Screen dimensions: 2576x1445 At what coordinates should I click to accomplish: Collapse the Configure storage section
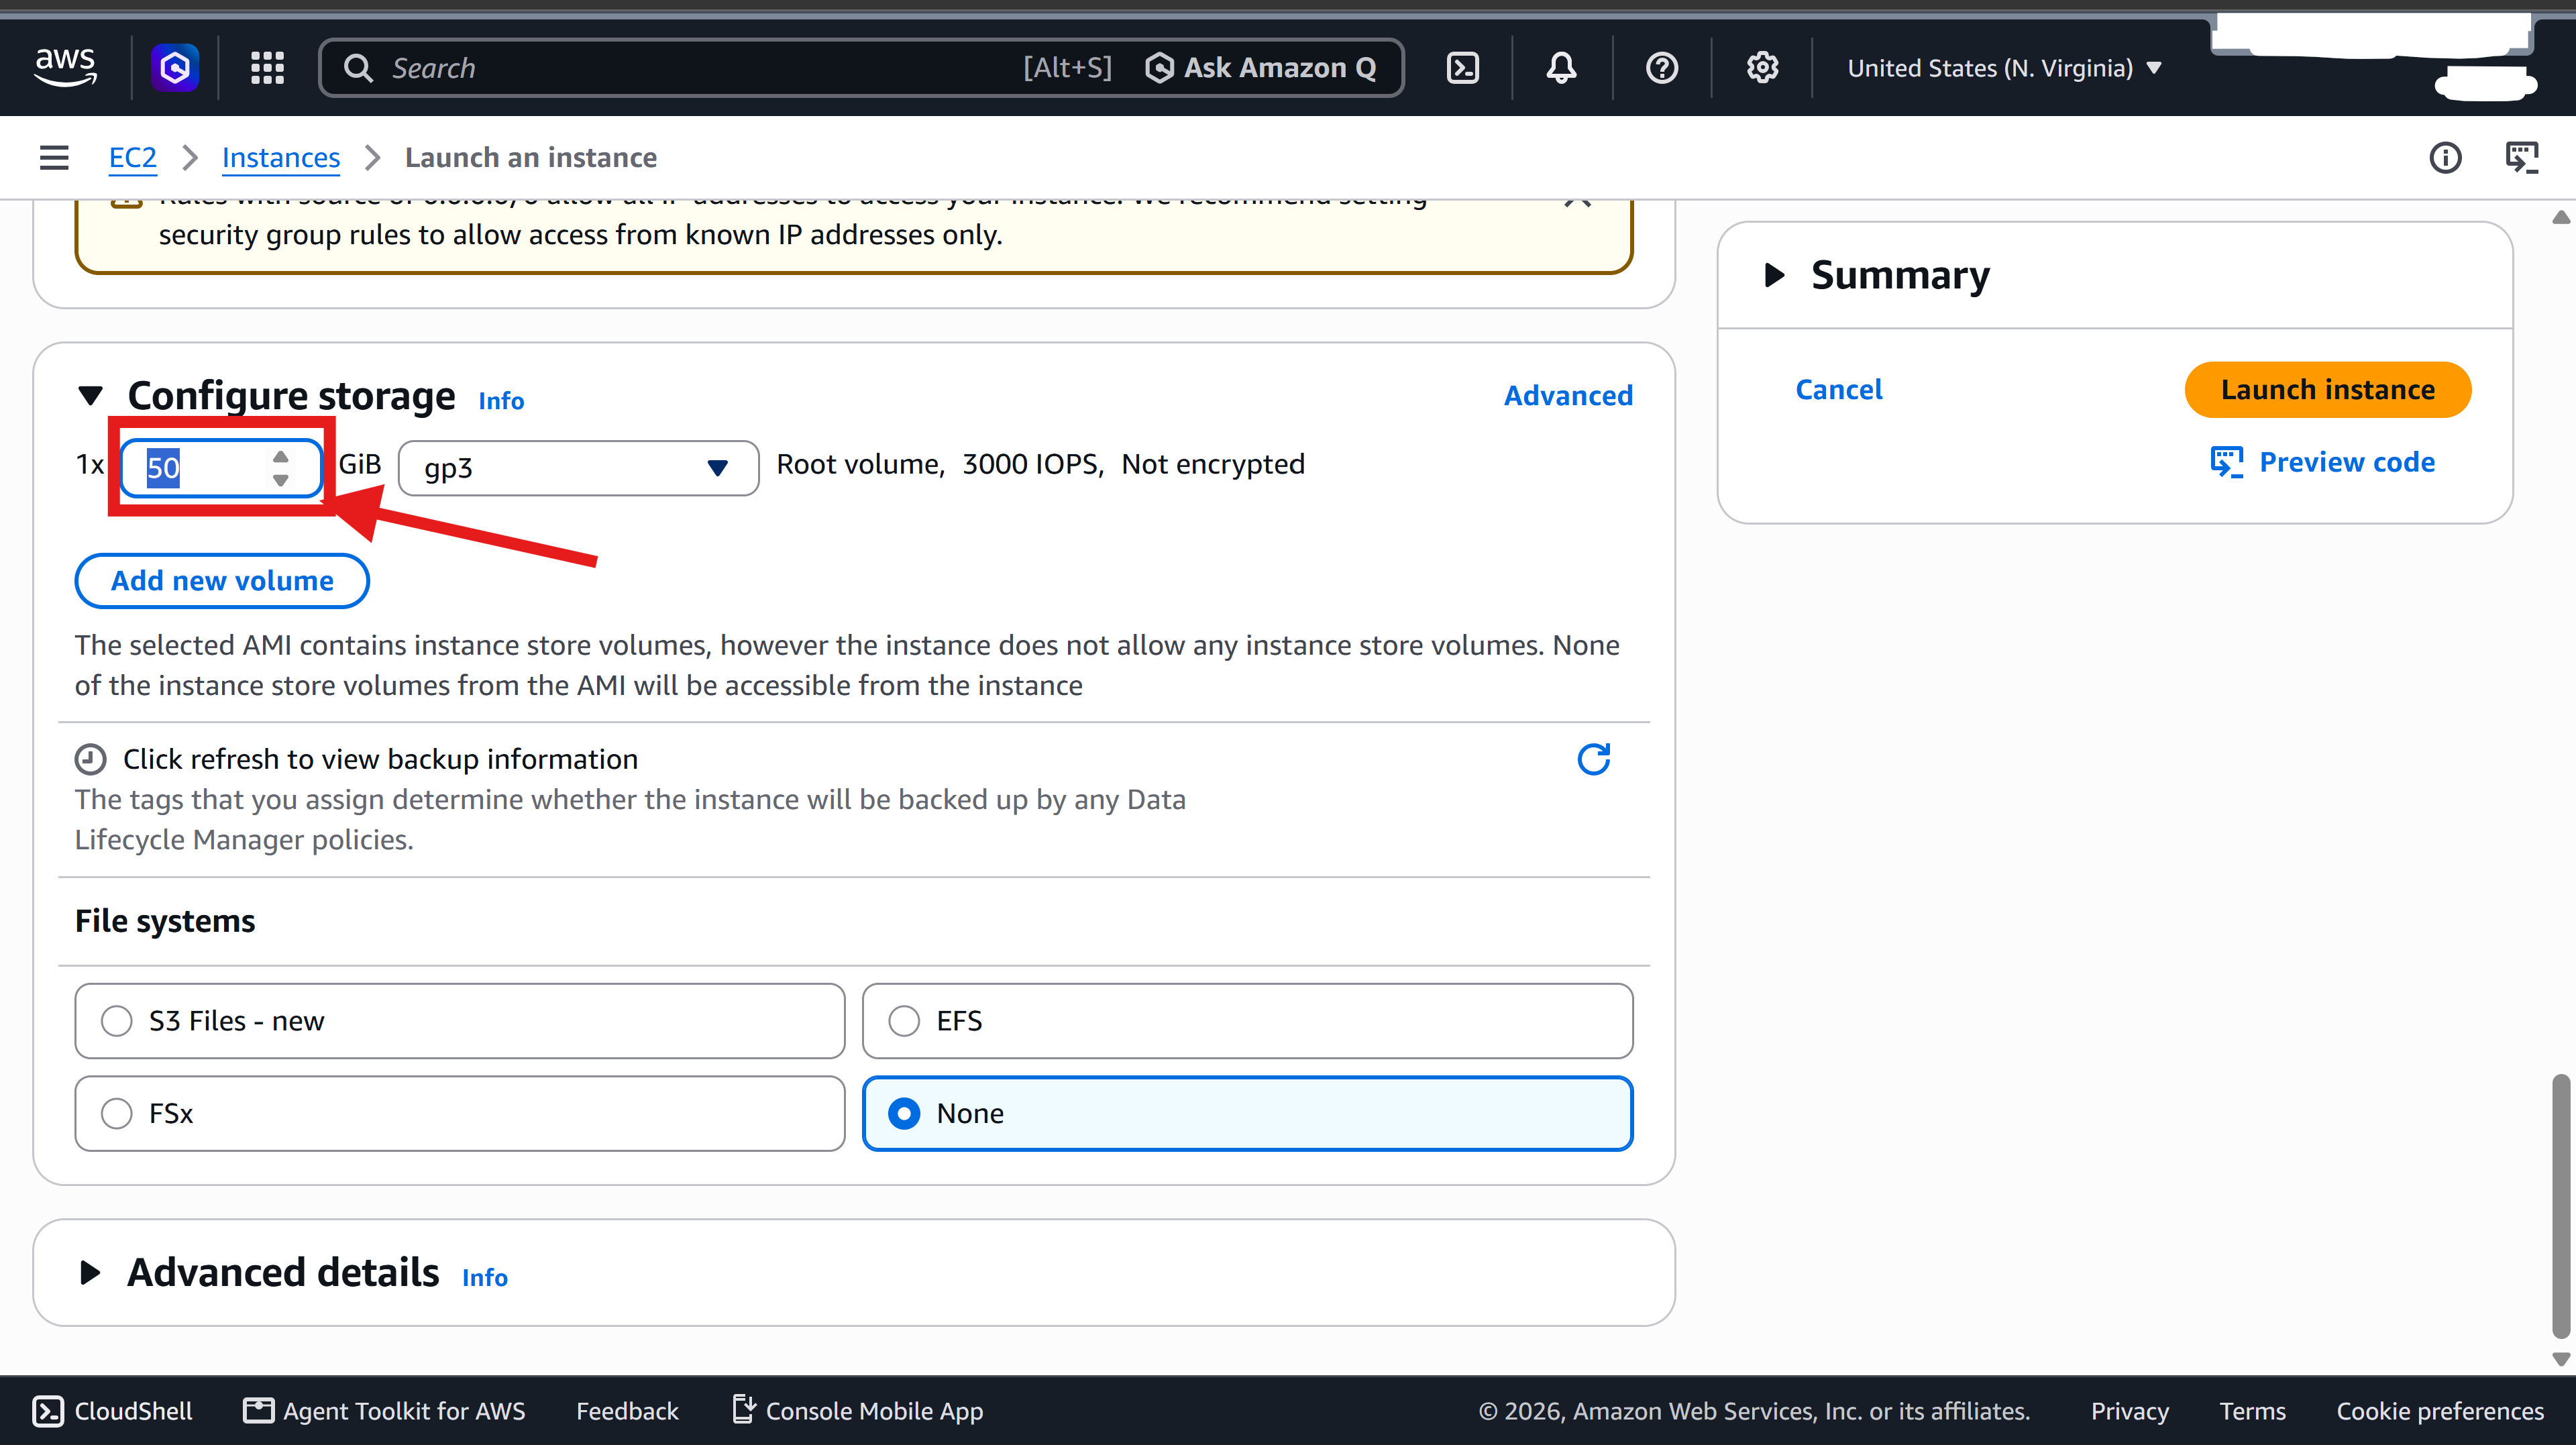click(90, 396)
